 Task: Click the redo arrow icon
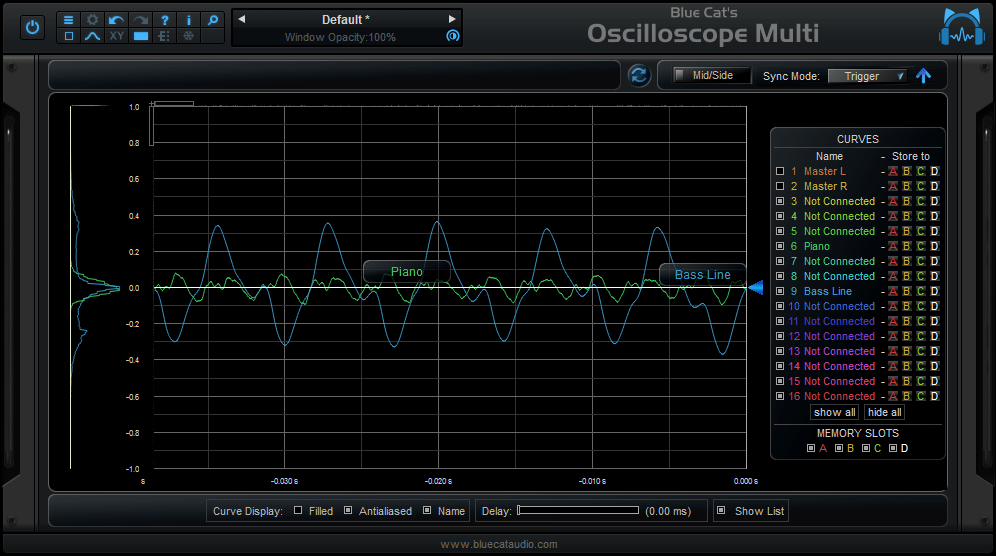(140, 20)
